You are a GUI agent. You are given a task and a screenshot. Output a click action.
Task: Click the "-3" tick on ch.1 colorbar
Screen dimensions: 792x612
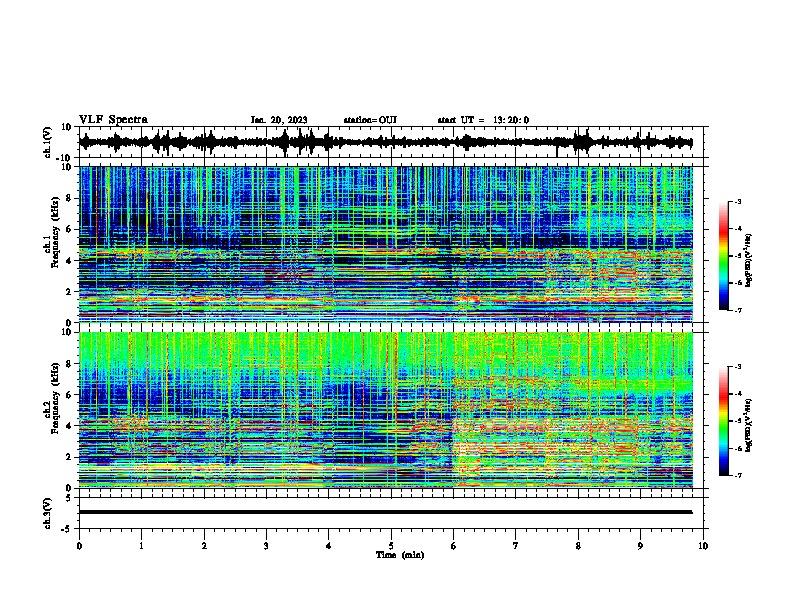coord(738,201)
